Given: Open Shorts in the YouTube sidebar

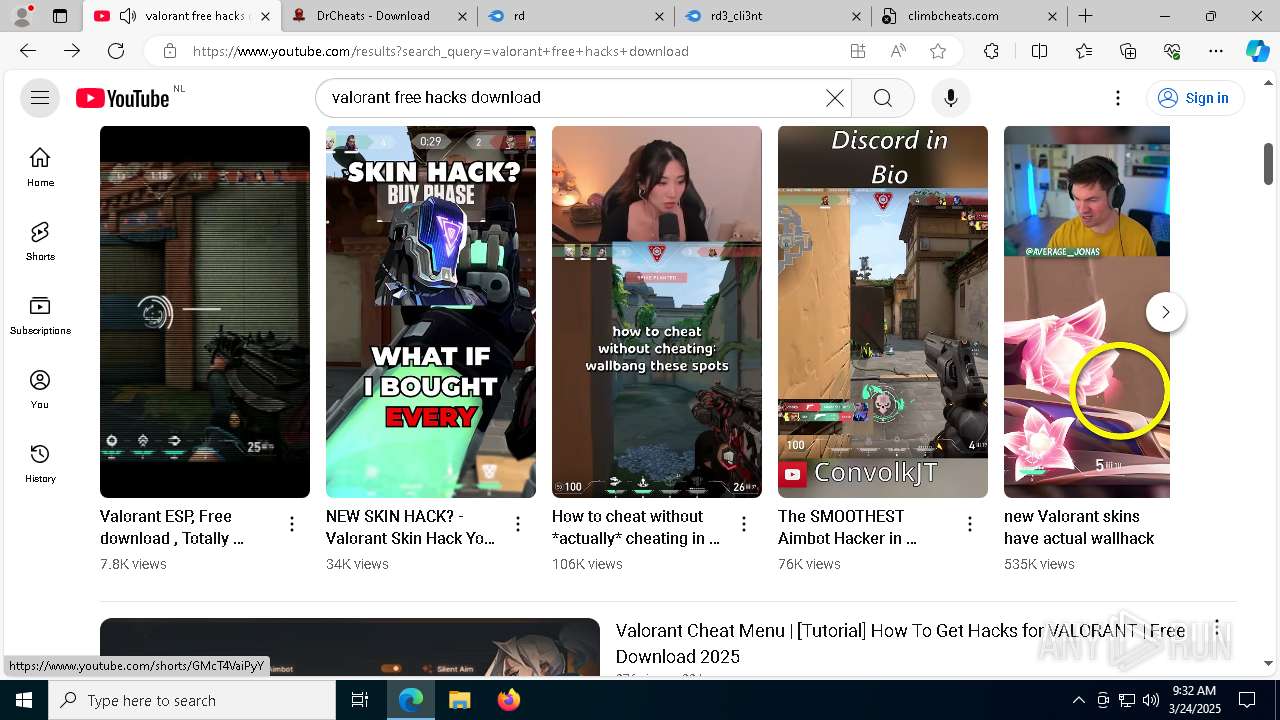Looking at the screenshot, I should tap(40, 241).
